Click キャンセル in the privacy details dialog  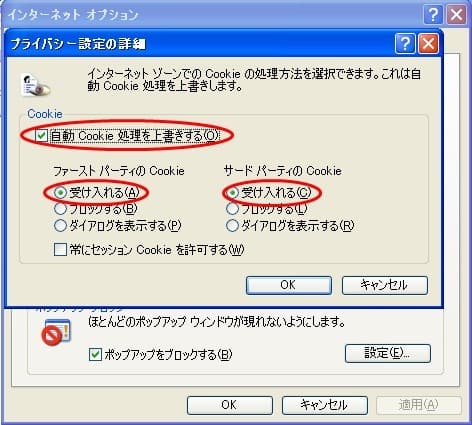(385, 285)
